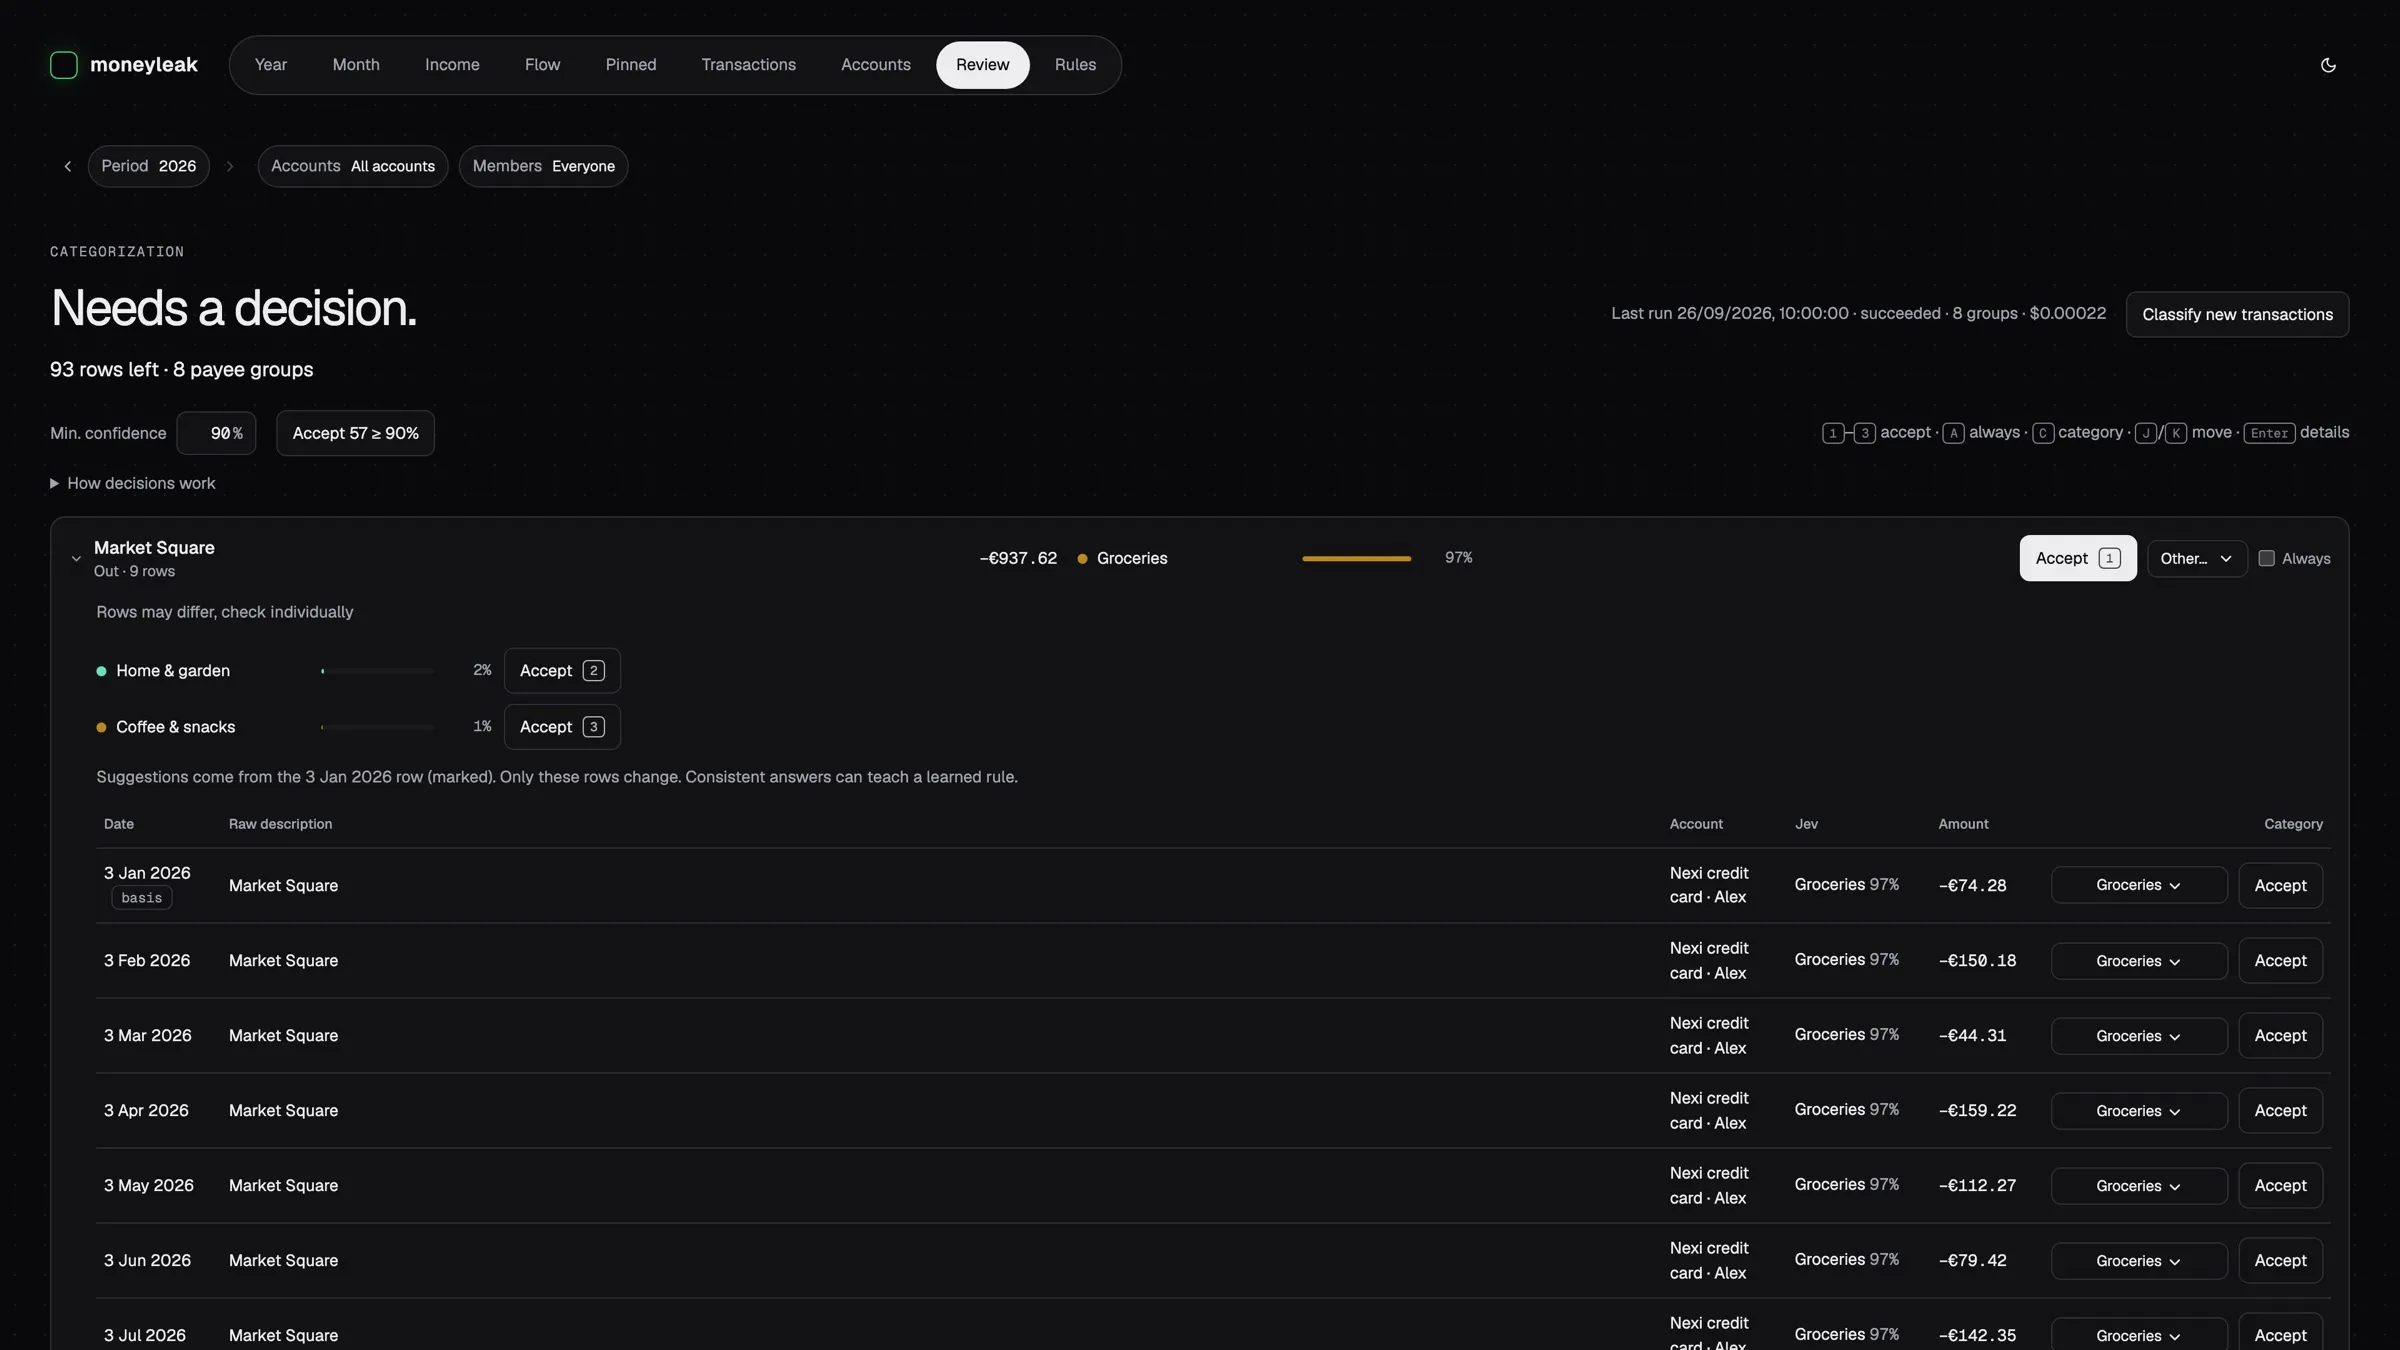
Task: Expand How decisions work section
Action: pyautogui.click(x=133, y=483)
